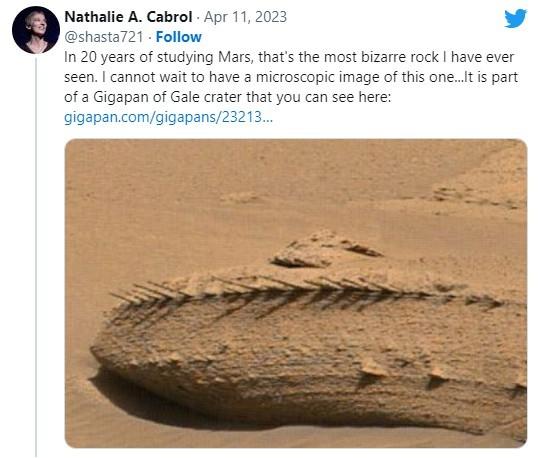Enlarge the Mars rock photo
This screenshot has width=543, height=458.
pos(296,293)
